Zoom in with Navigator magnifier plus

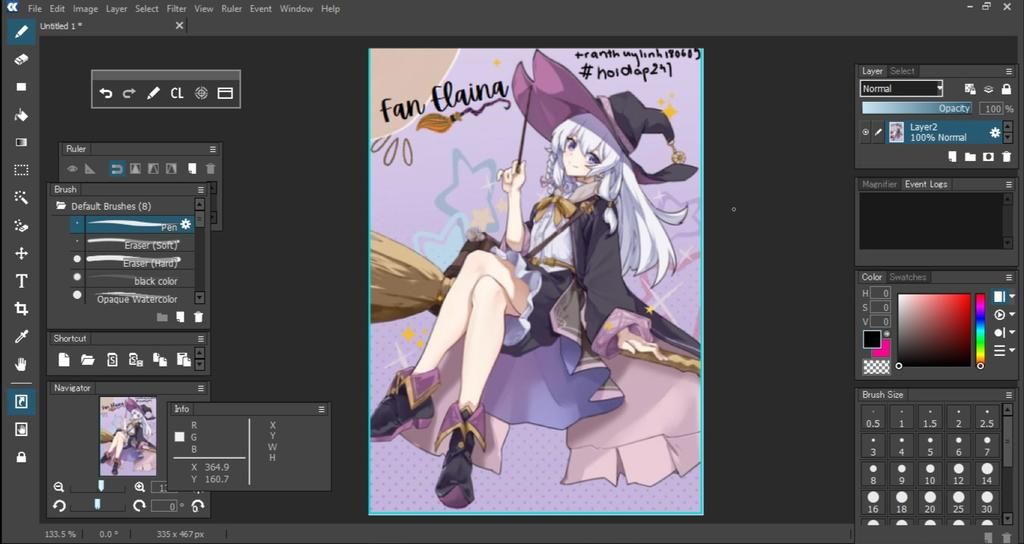139,487
